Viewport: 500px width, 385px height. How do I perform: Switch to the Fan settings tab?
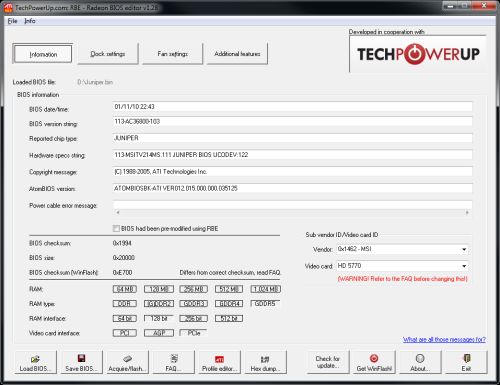(172, 54)
